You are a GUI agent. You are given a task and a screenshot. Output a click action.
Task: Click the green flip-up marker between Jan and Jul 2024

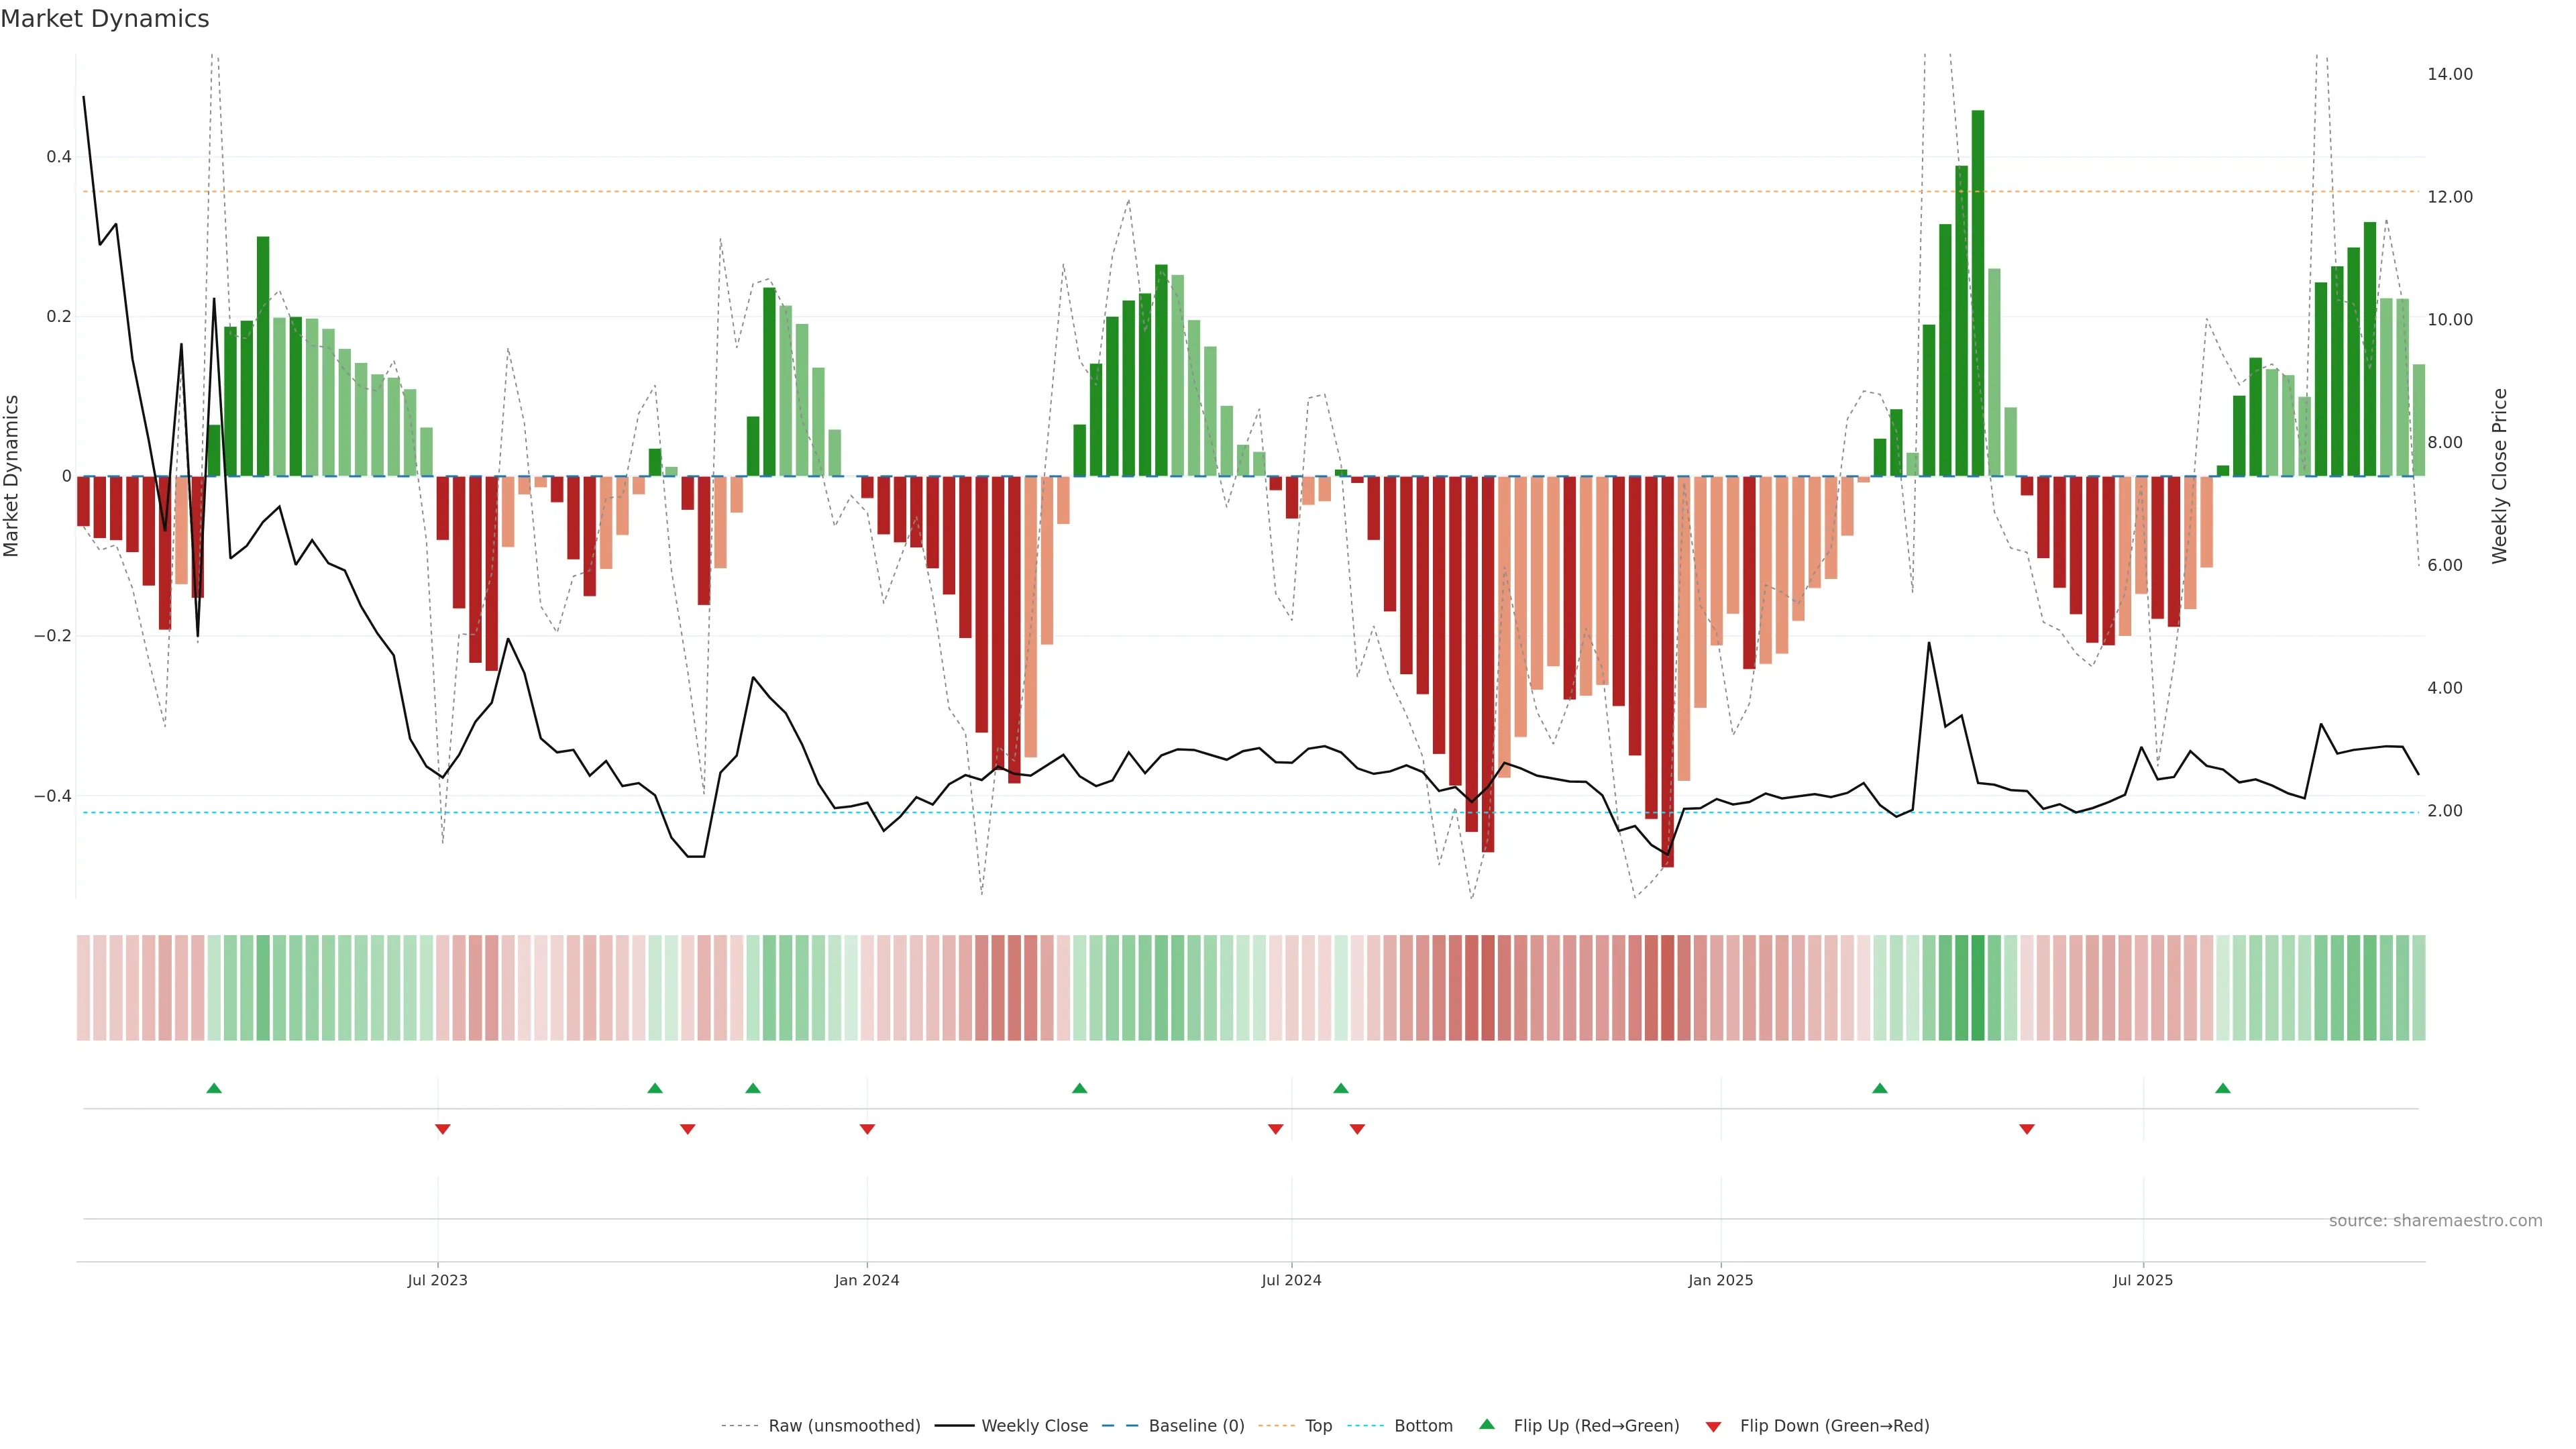(1079, 1088)
